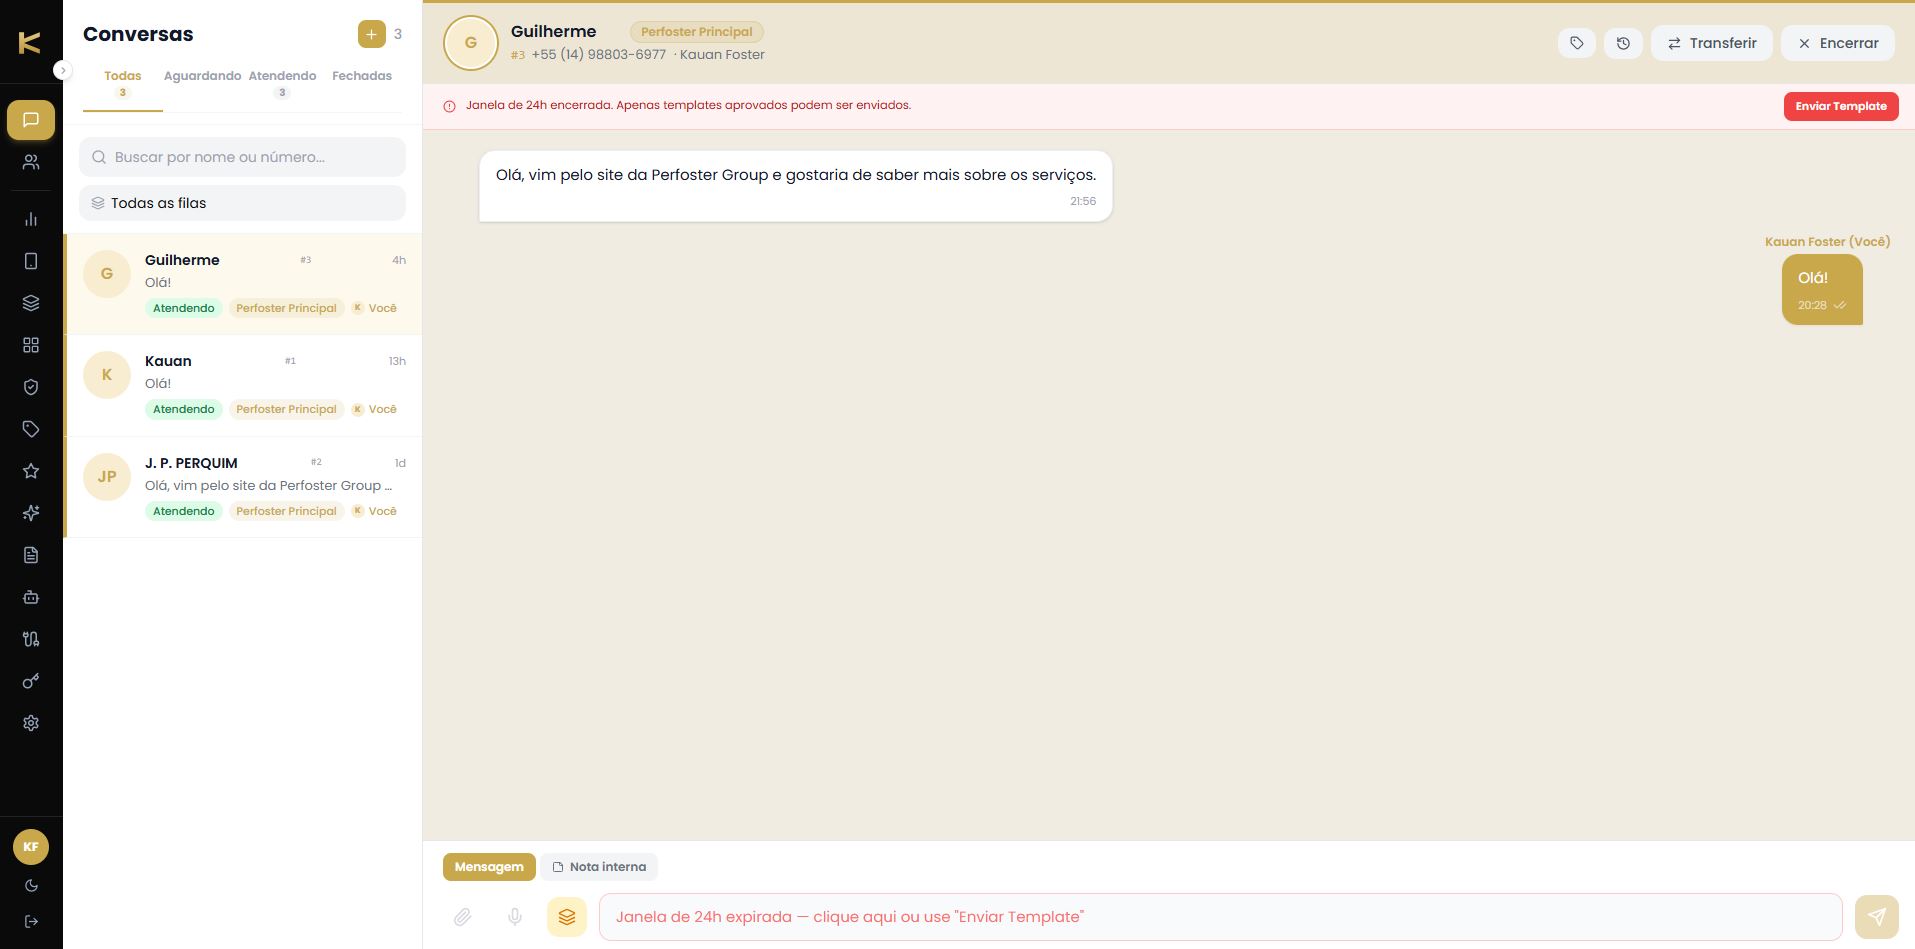Open the Guilherme conversation in list
The width and height of the screenshot is (1915, 949).
tap(243, 284)
